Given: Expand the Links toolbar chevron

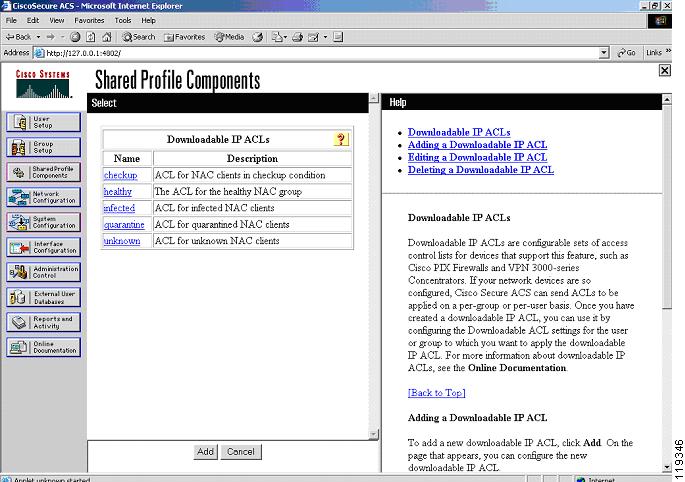Looking at the screenshot, I should (668, 52).
